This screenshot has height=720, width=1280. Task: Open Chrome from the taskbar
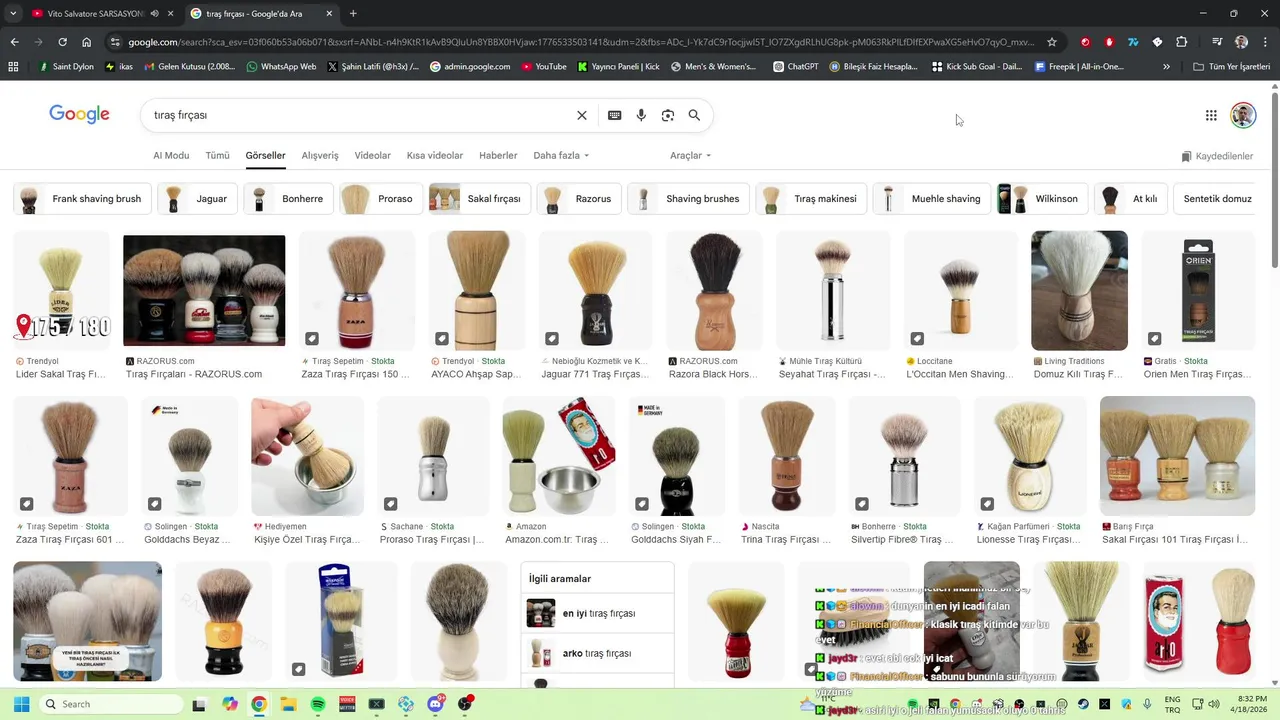pos(259,704)
